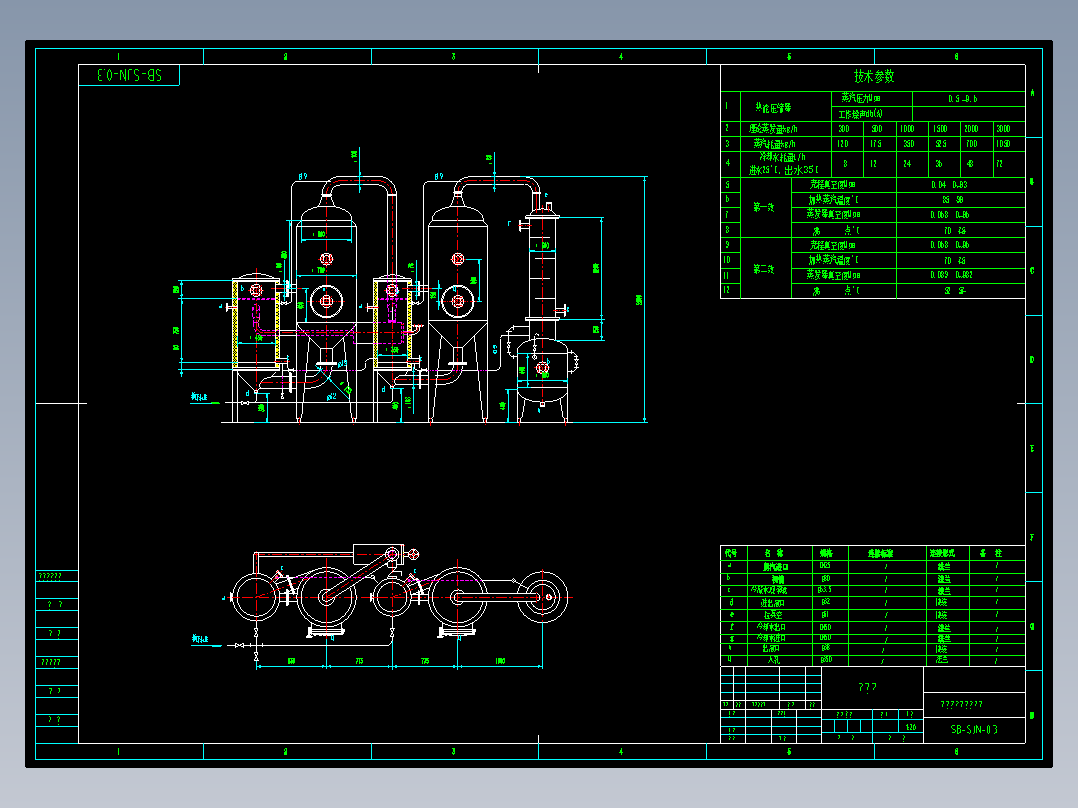Image resolution: width=1078 pixels, height=808 pixels.
Task: Click the long horizontal red pipe in plan view
Action: click(303, 554)
